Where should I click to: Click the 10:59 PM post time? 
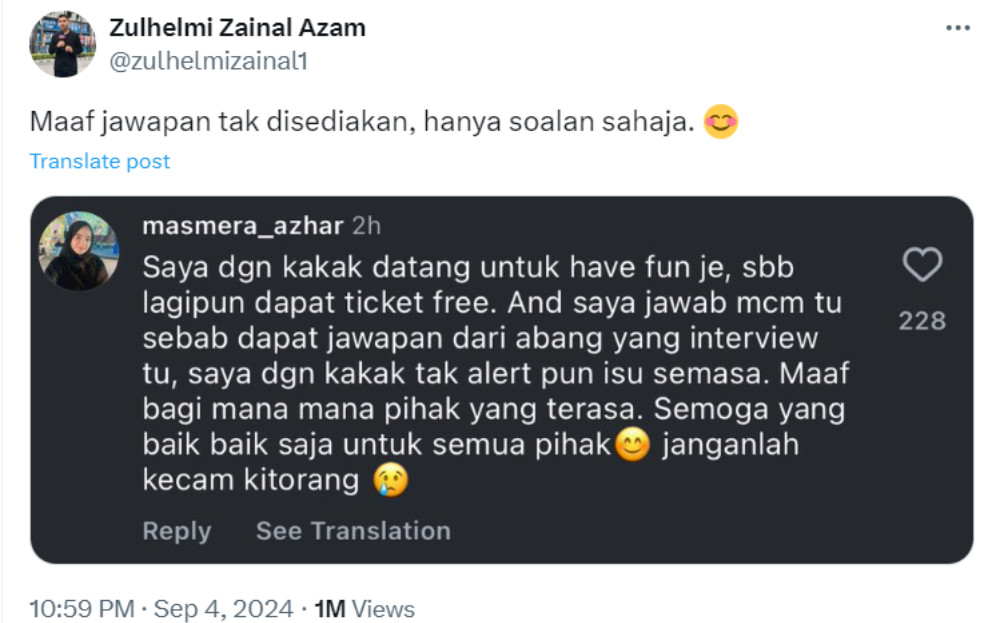[82, 609]
